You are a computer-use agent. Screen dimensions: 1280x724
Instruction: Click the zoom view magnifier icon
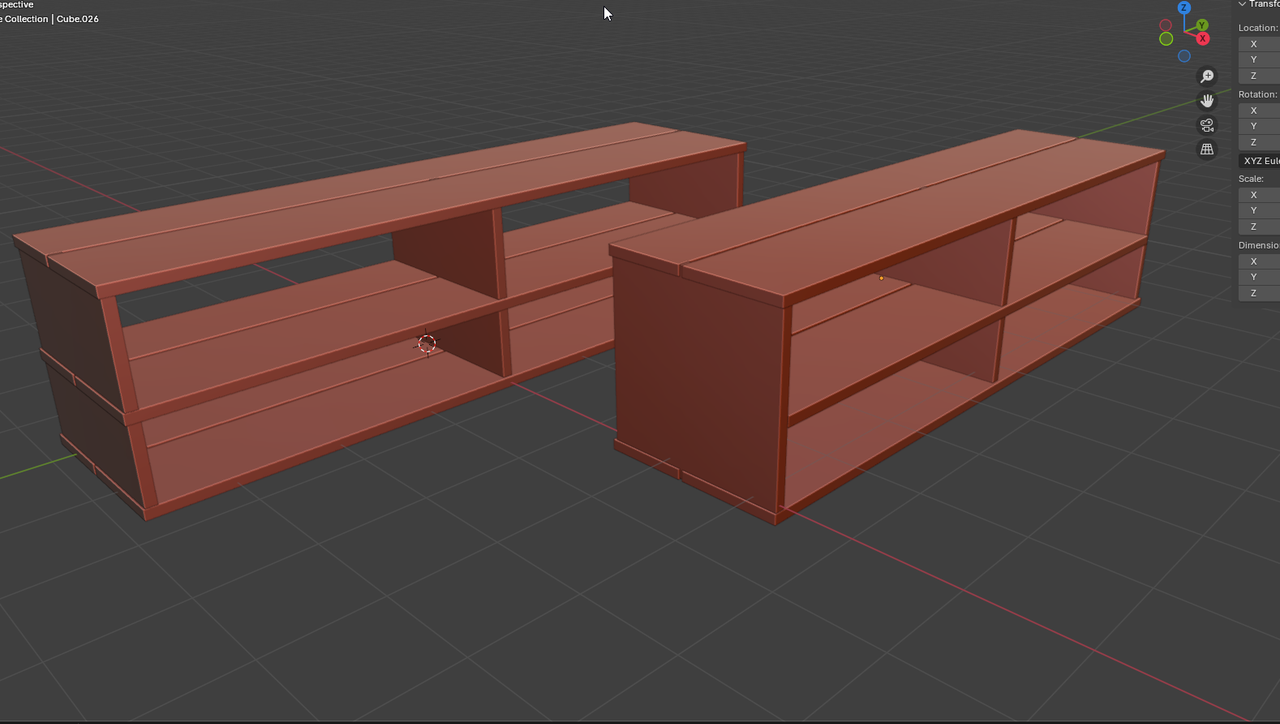point(1207,77)
